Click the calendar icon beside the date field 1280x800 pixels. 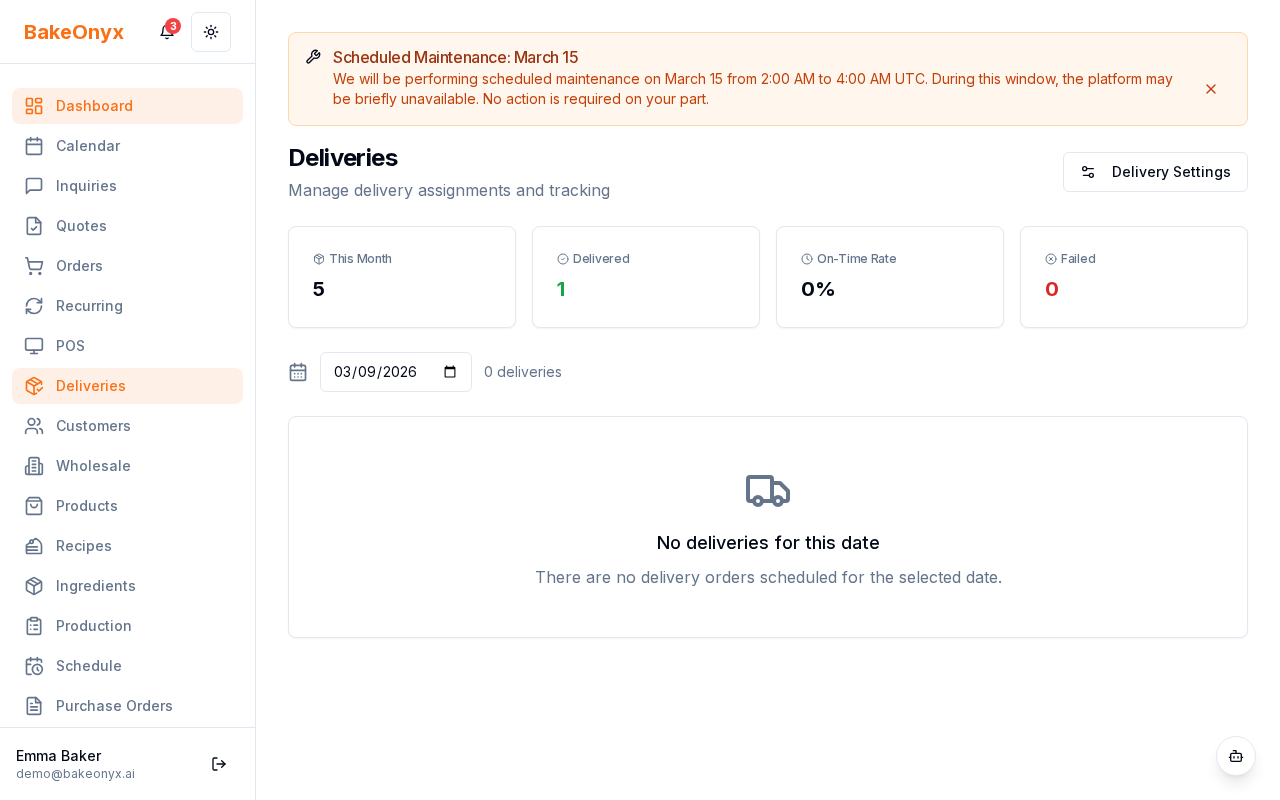coord(298,372)
